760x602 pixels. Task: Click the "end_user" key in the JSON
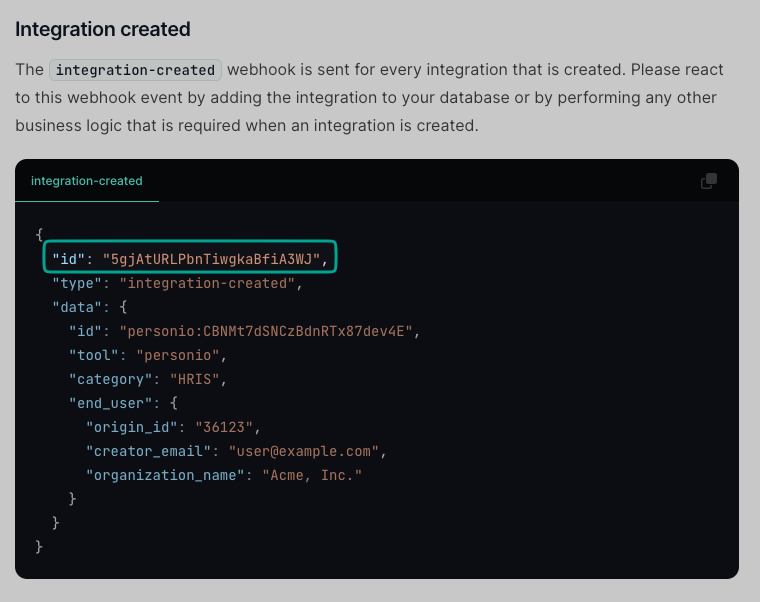tap(110, 403)
